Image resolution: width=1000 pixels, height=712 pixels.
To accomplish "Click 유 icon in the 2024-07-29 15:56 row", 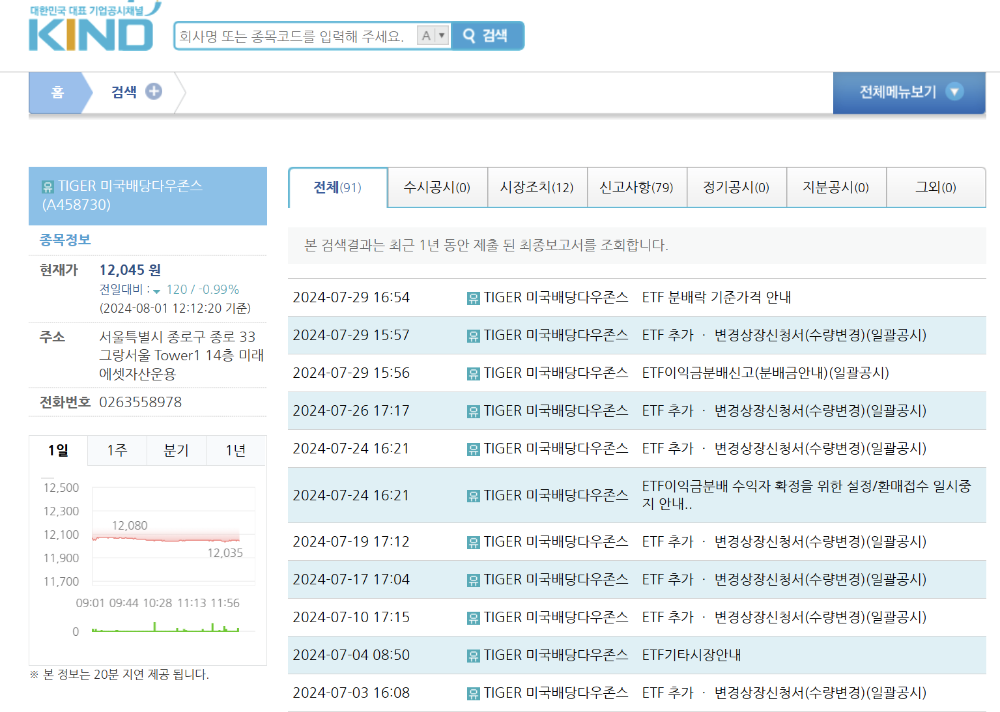I will pos(473,373).
